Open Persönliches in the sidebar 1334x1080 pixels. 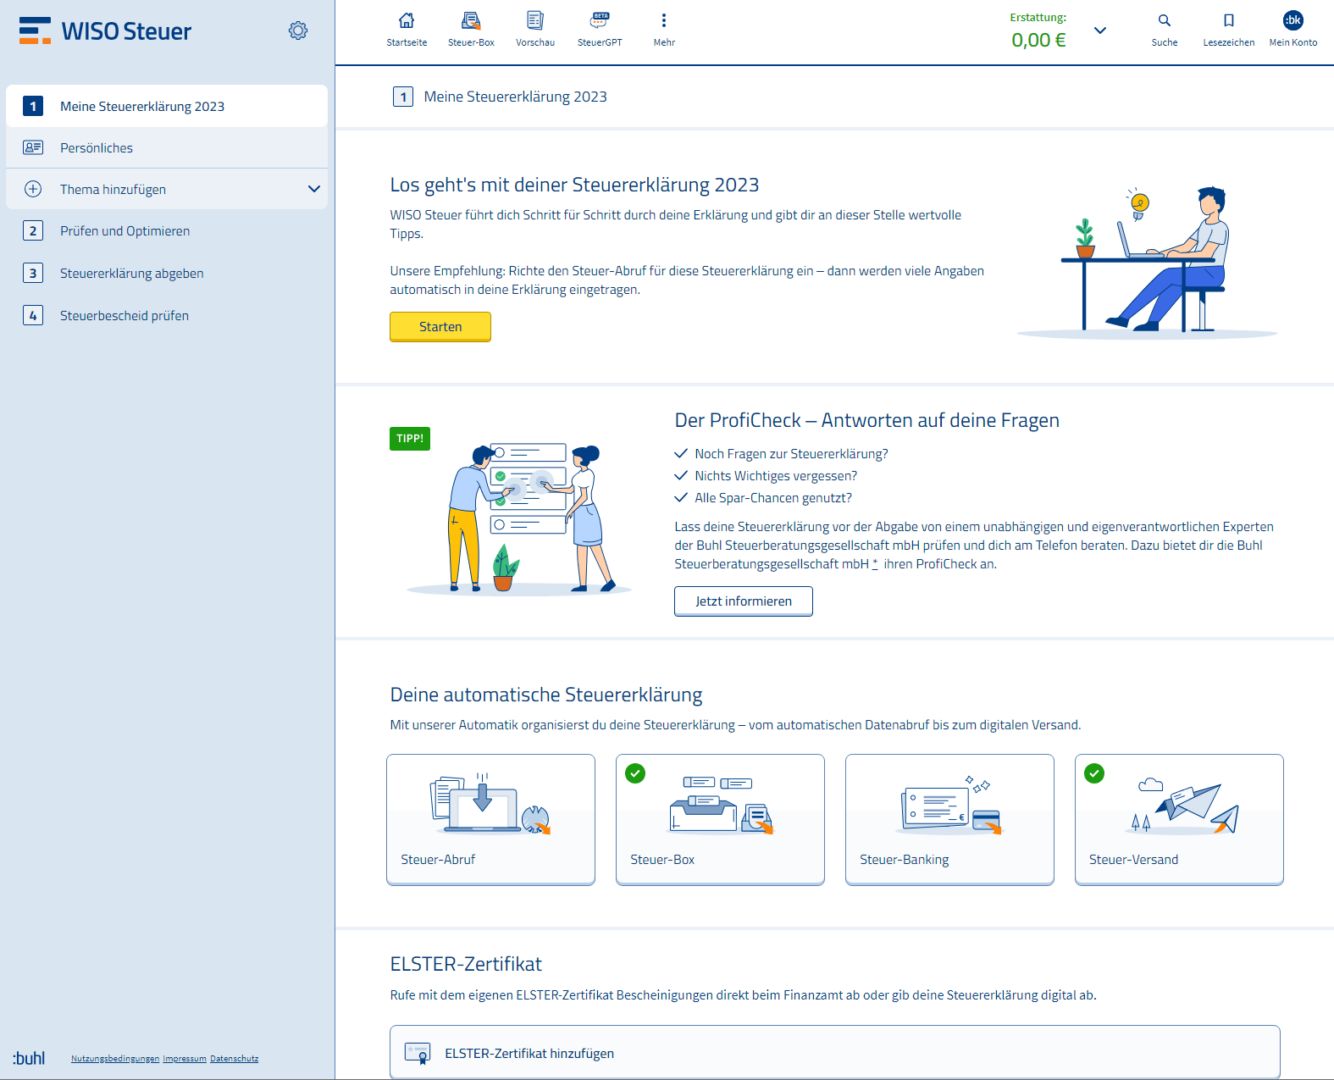(x=166, y=147)
